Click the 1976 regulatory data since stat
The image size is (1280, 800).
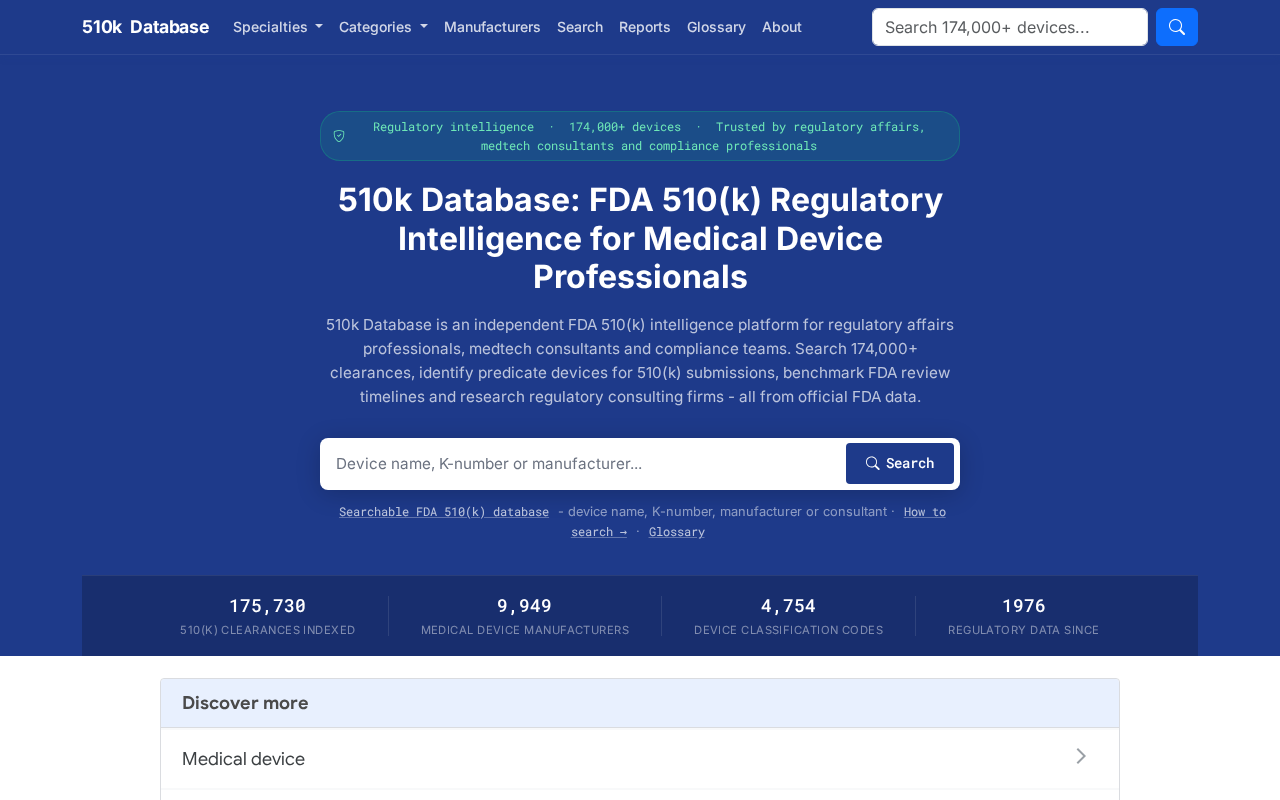[1024, 616]
